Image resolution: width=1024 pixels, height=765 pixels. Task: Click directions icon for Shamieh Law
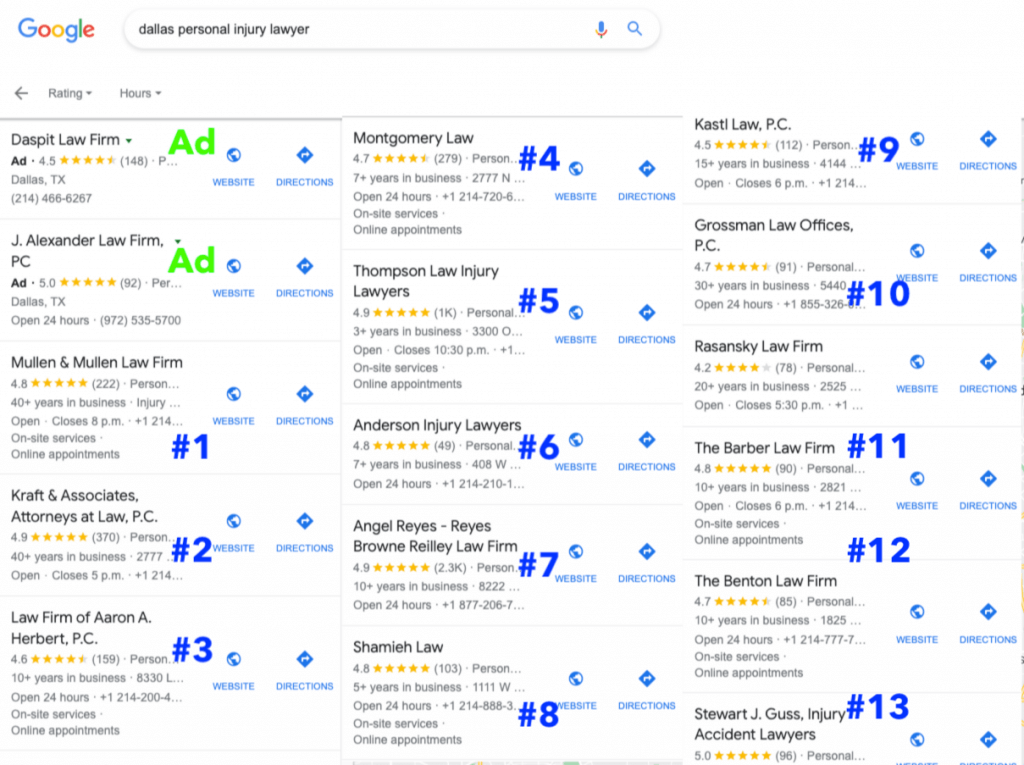coord(647,678)
